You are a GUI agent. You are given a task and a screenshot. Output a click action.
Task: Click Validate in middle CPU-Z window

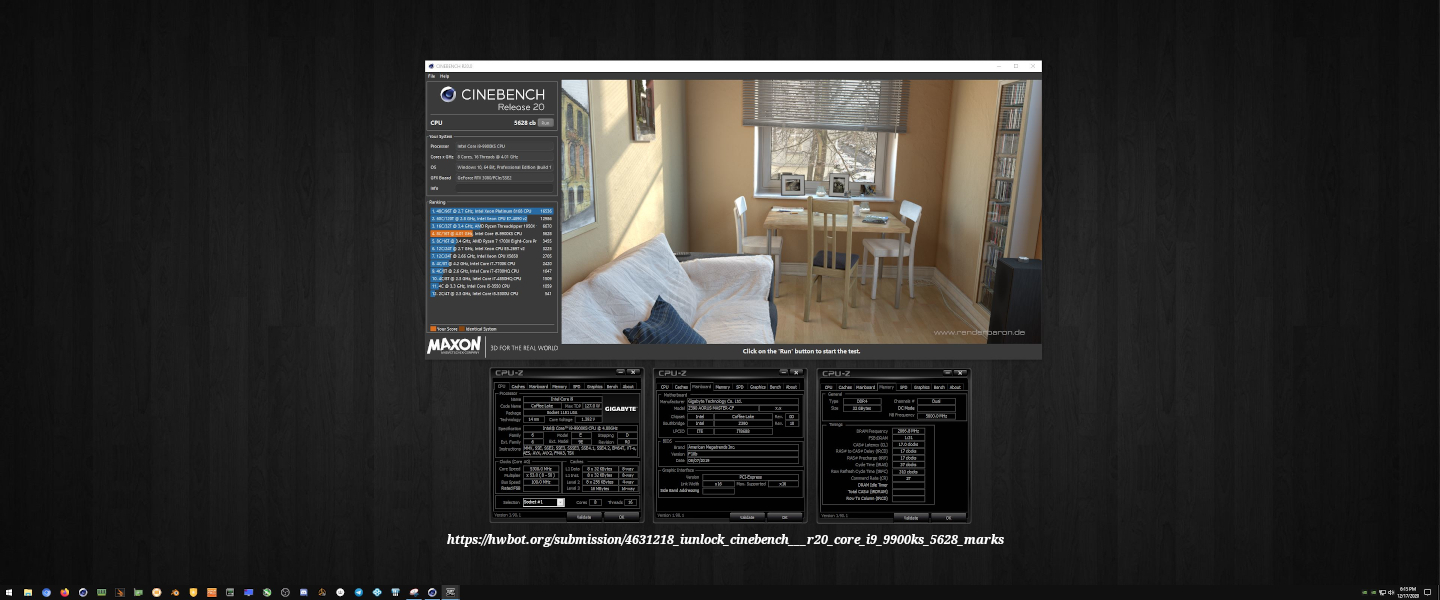coord(747,517)
